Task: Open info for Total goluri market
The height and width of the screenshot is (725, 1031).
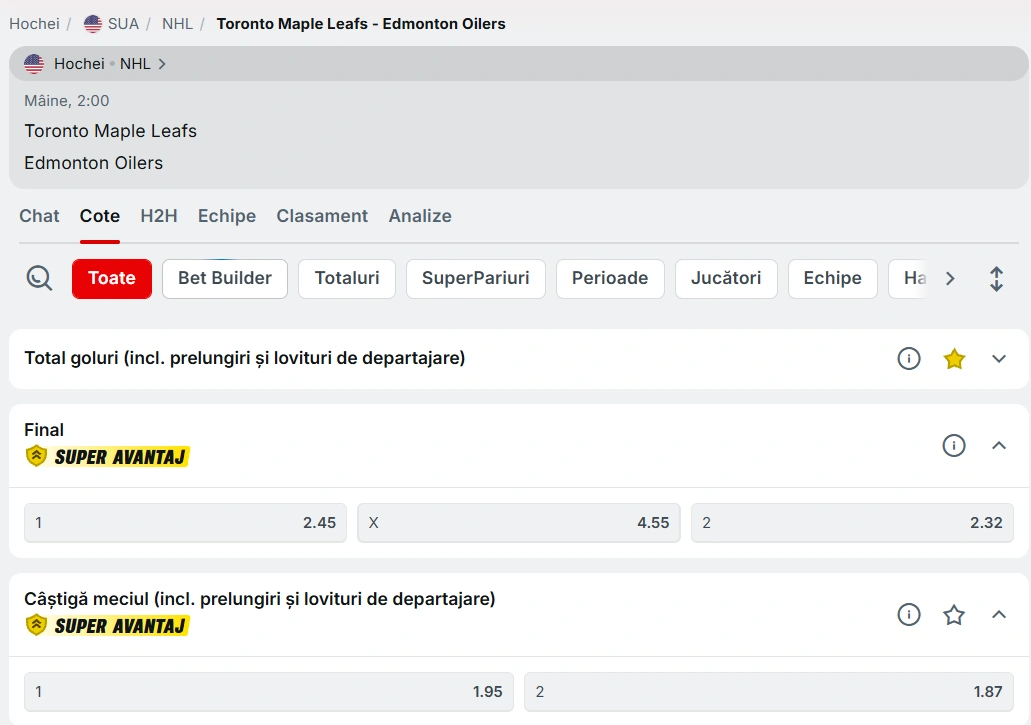Action: [x=908, y=358]
